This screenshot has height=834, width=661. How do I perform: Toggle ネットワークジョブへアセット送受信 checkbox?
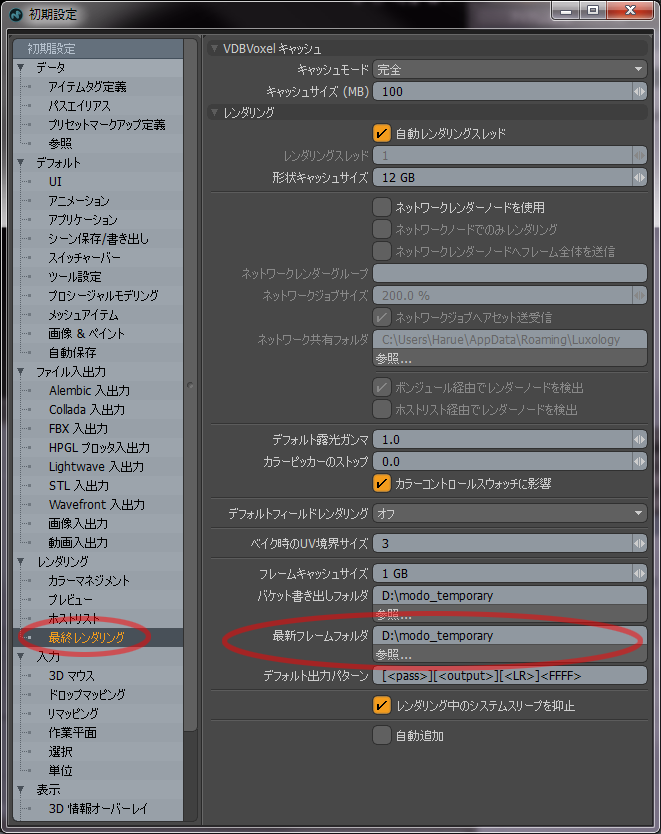tap(381, 318)
